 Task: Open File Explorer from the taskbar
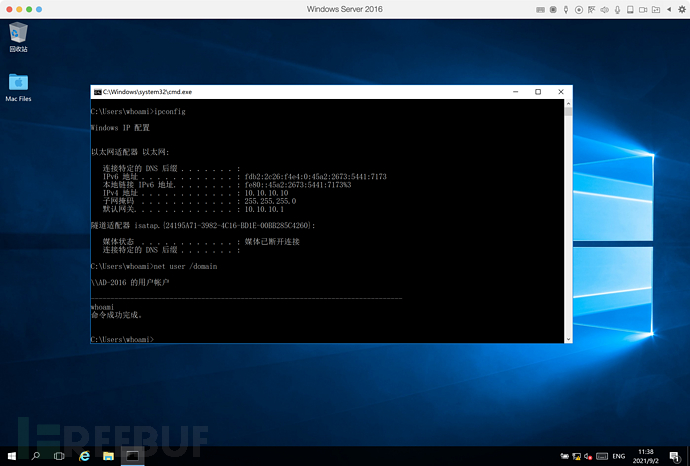click(x=107, y=456)
